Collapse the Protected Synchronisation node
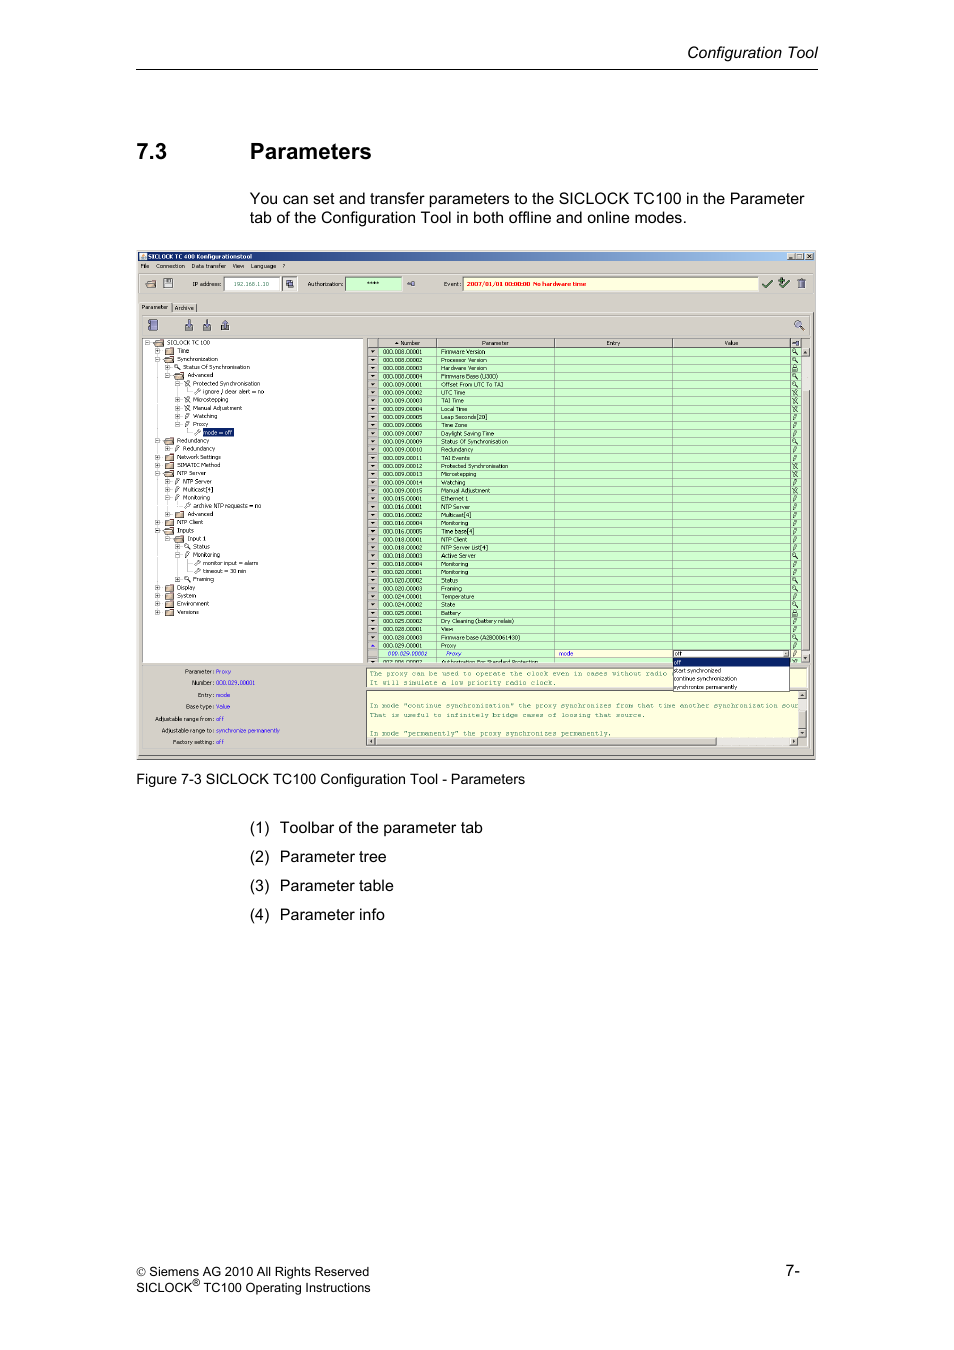 click(x=177, y=383)
